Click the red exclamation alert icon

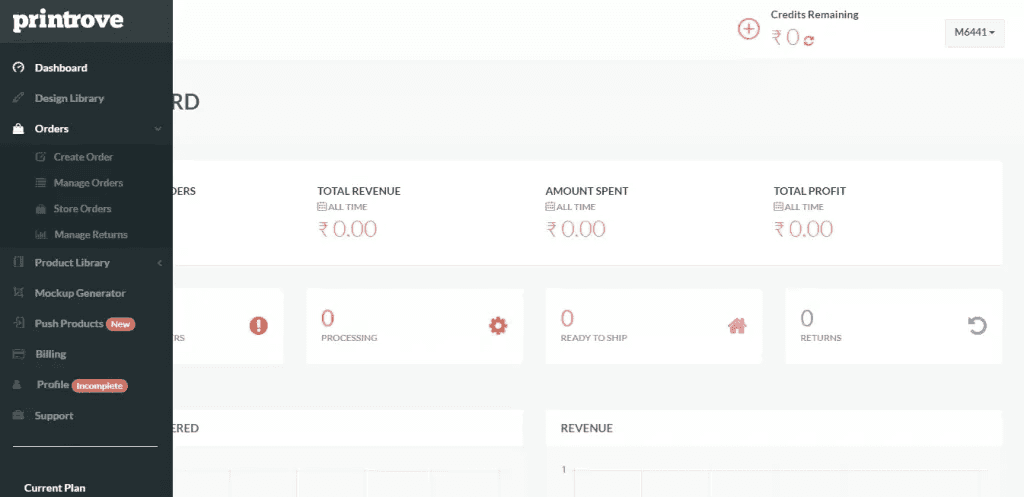coord(259,325)
